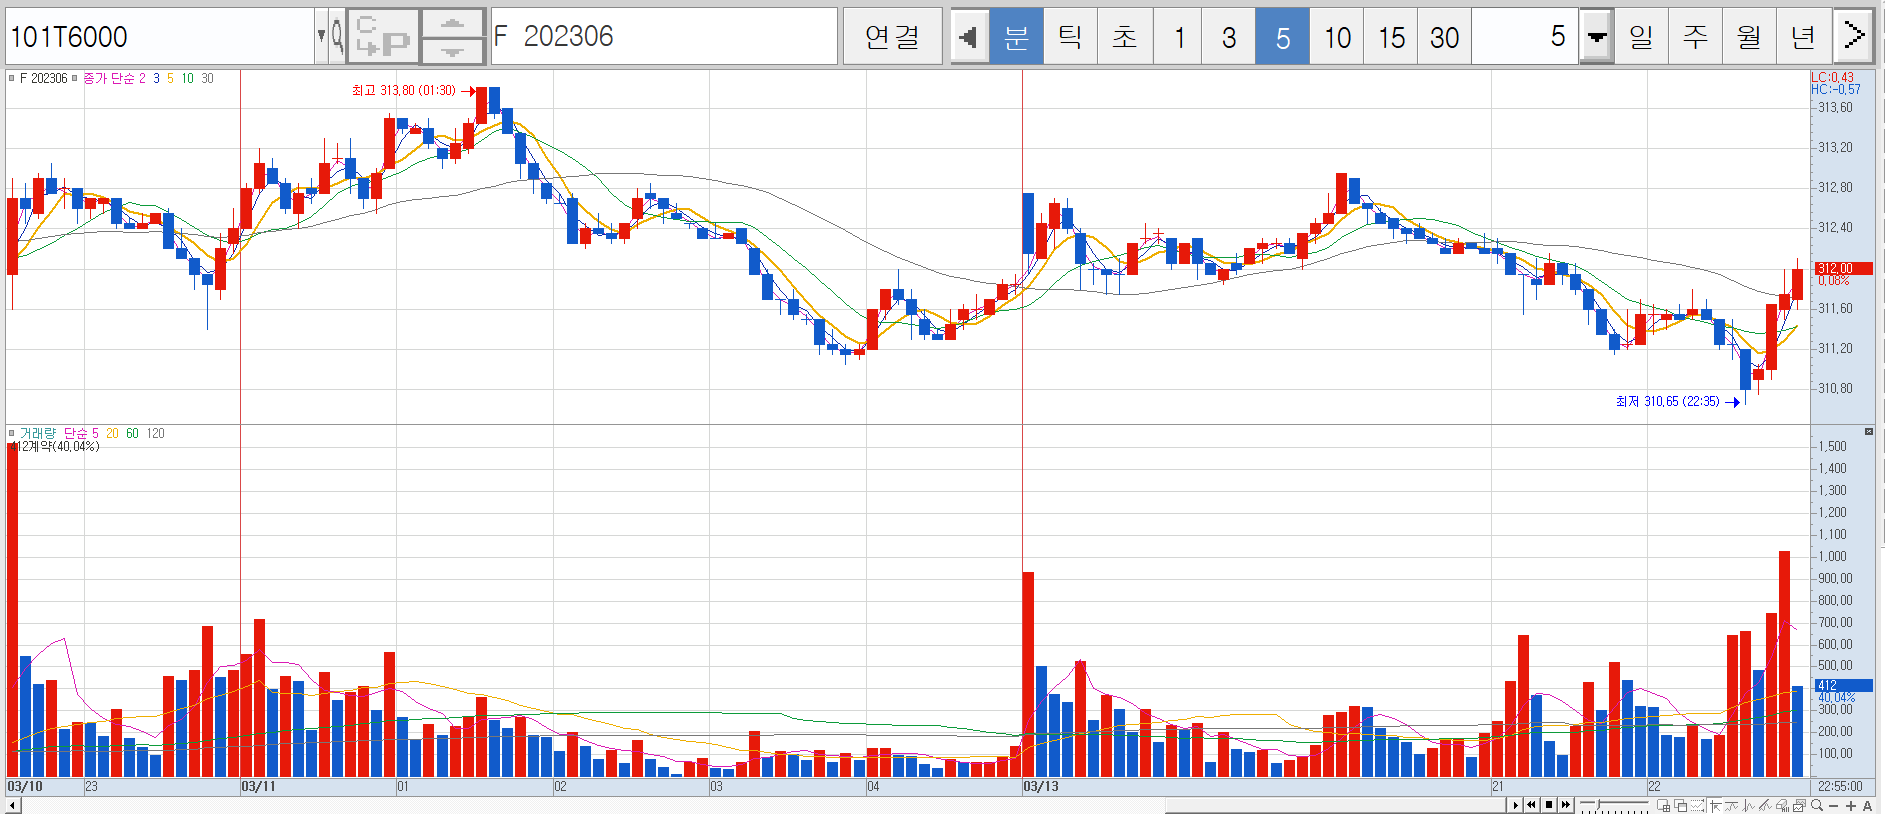The height and width of the screenshot is (814, 1885).
Task: Click the 최저 310.65 (22:35) low marker
Action: [x=1677, y=401]
